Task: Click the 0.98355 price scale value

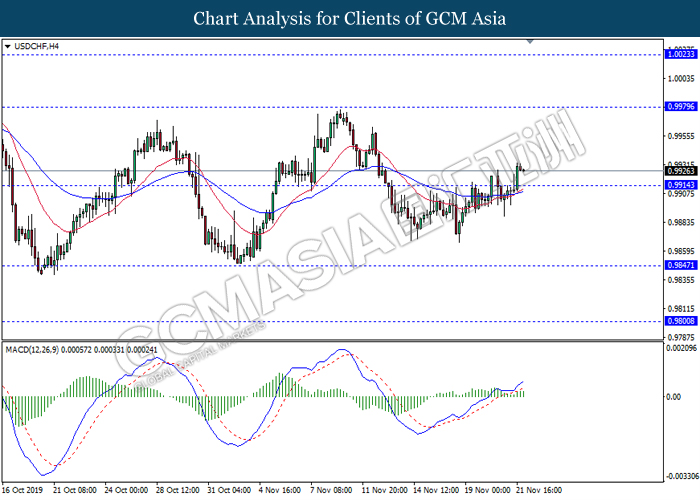Action: tap(681, 280)
